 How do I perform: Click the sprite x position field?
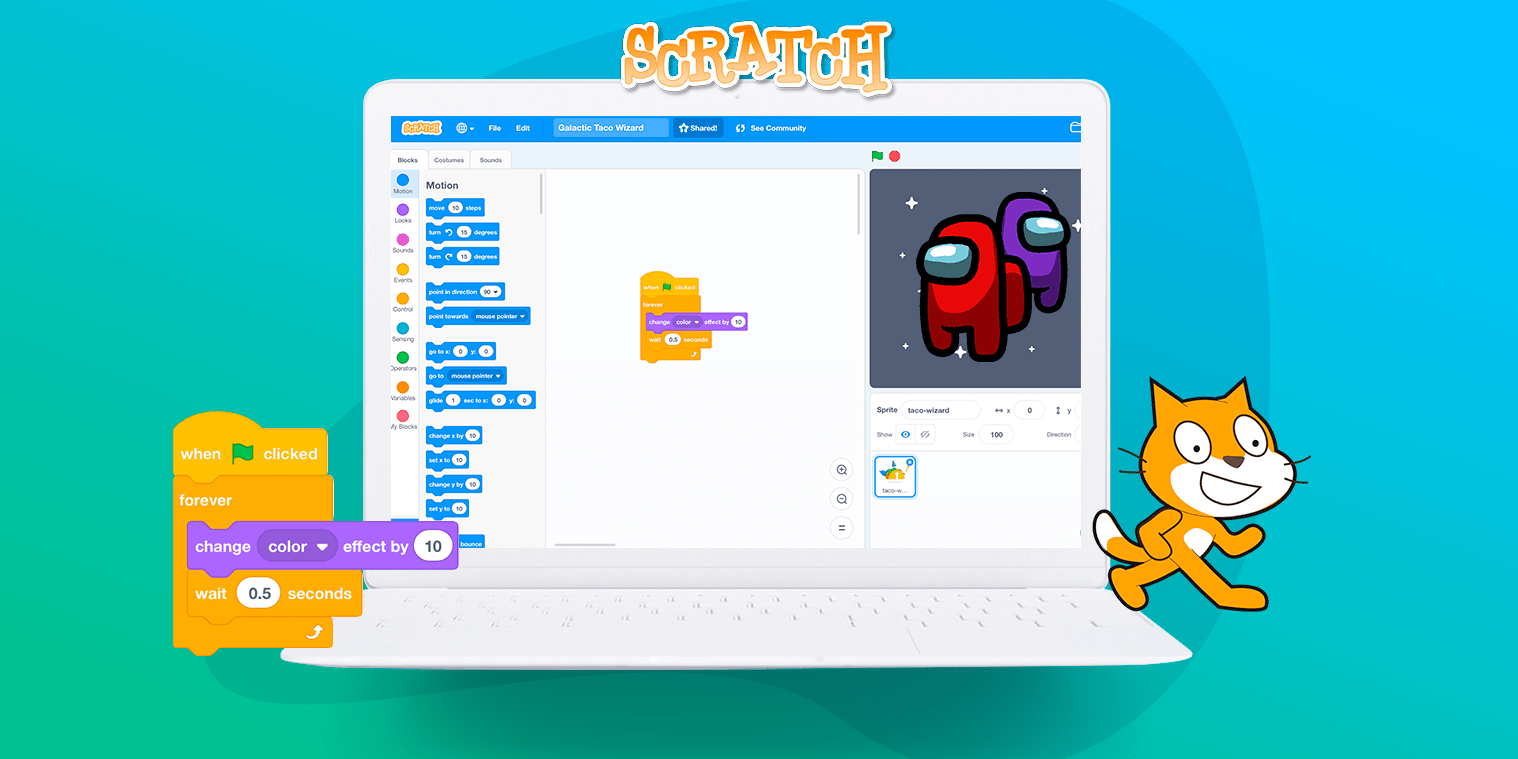click(1029, 410)
